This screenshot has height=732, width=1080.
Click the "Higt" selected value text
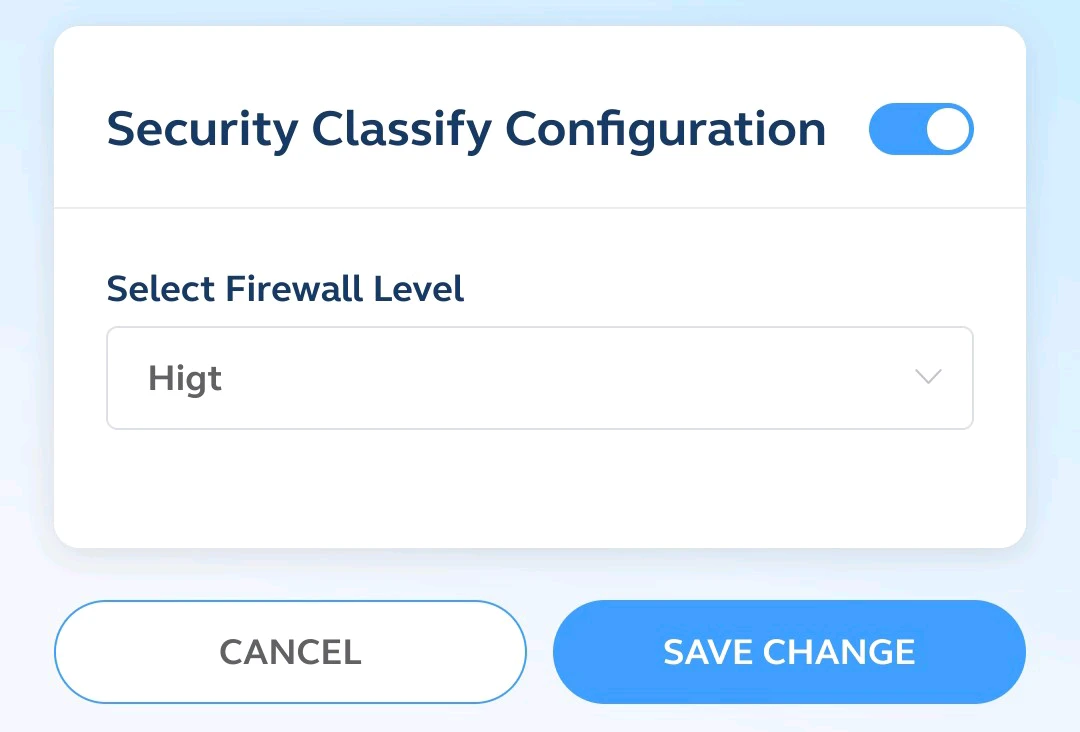click(x=185, y=379)
